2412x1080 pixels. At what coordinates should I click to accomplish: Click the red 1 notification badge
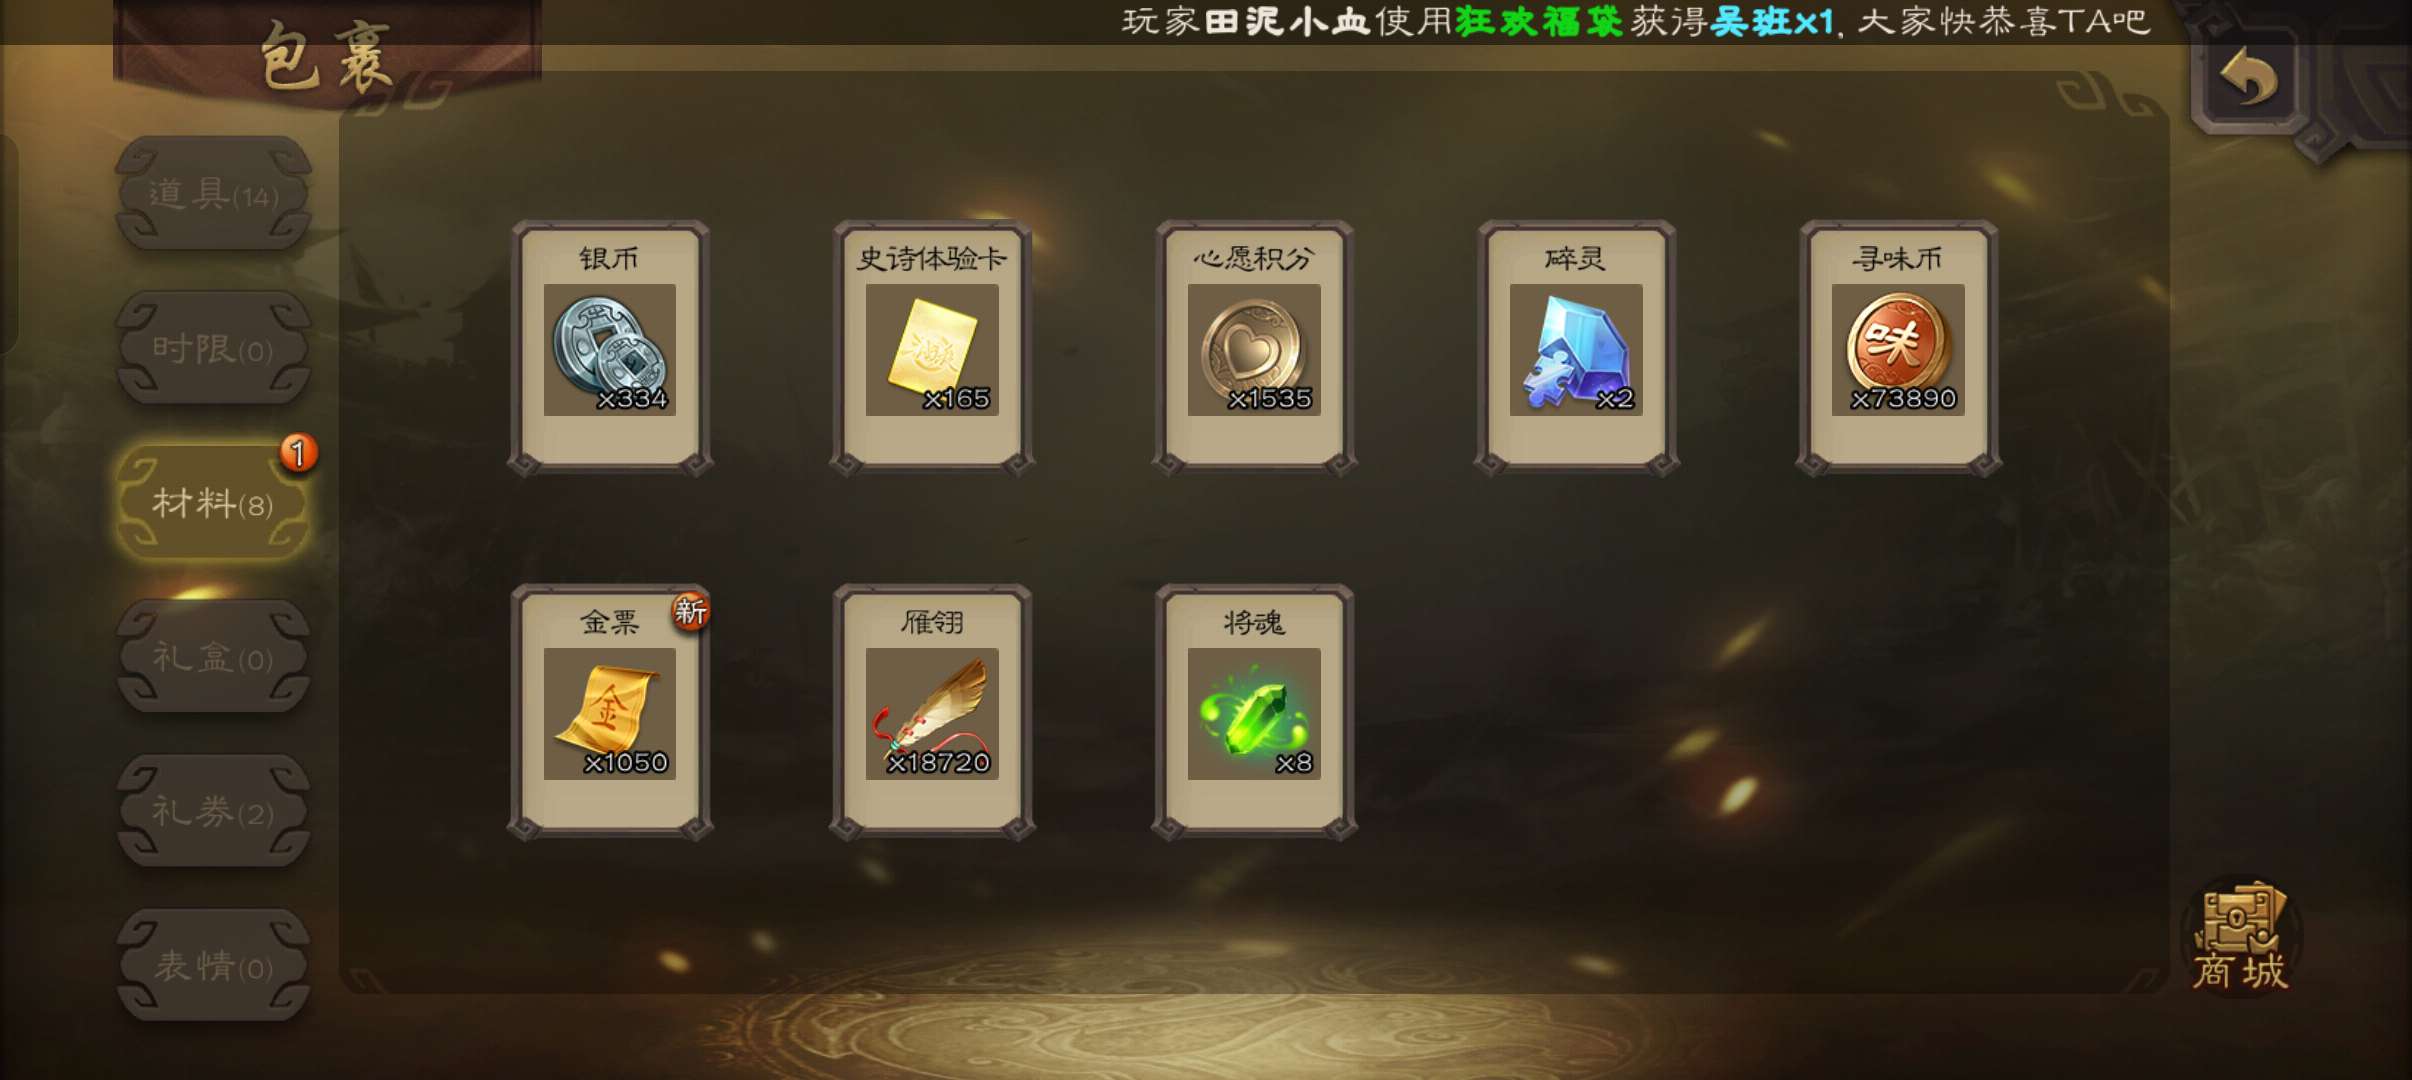click(x=298, y=453)
